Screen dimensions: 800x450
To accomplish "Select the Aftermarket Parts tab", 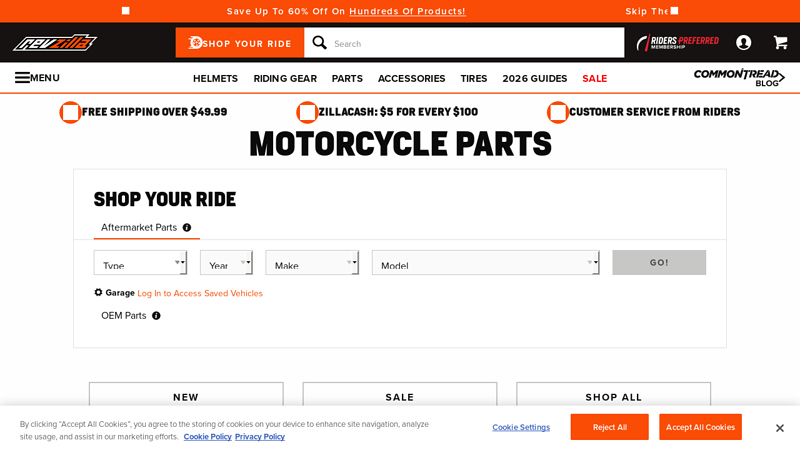I will [x=146, y=228].
